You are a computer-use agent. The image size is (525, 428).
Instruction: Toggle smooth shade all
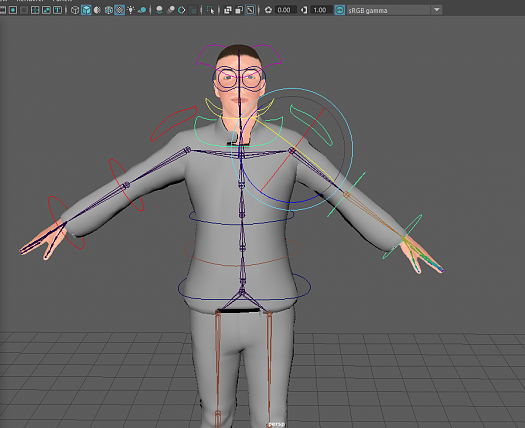(86, 10)
